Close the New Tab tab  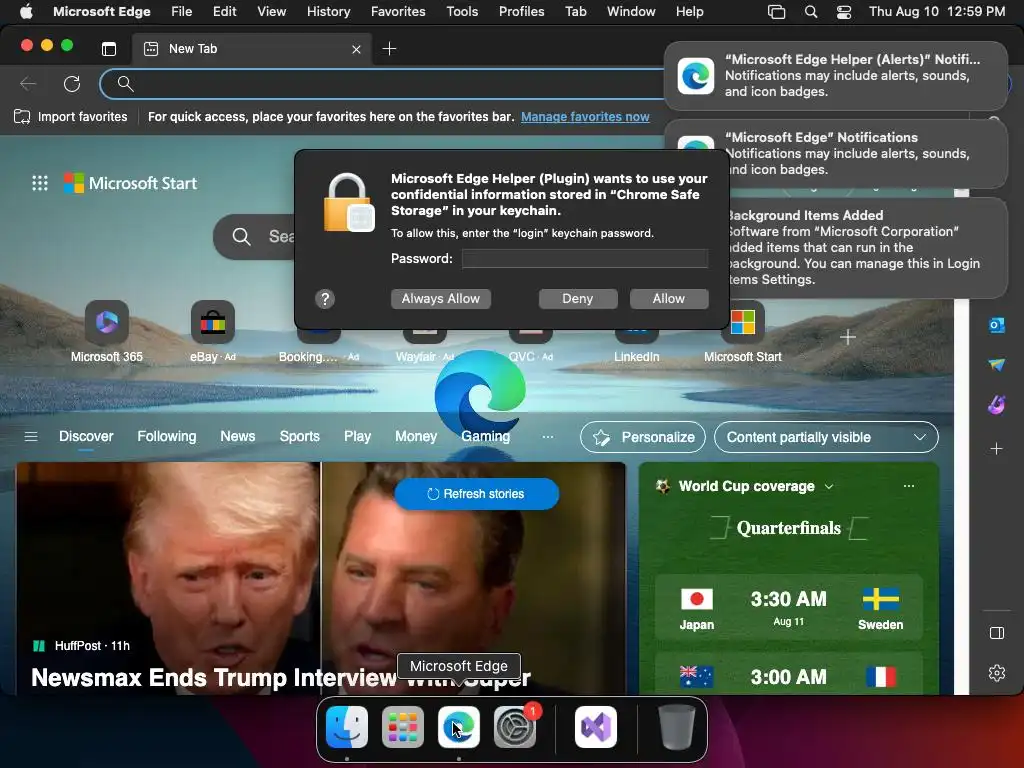pyautogui.click(x=356, y=49)
